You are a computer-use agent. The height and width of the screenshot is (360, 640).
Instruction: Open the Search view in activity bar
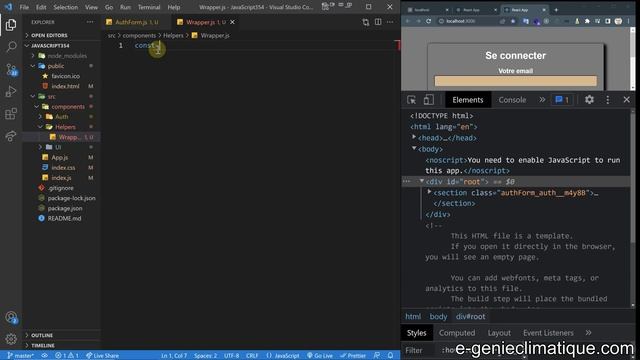11,47
